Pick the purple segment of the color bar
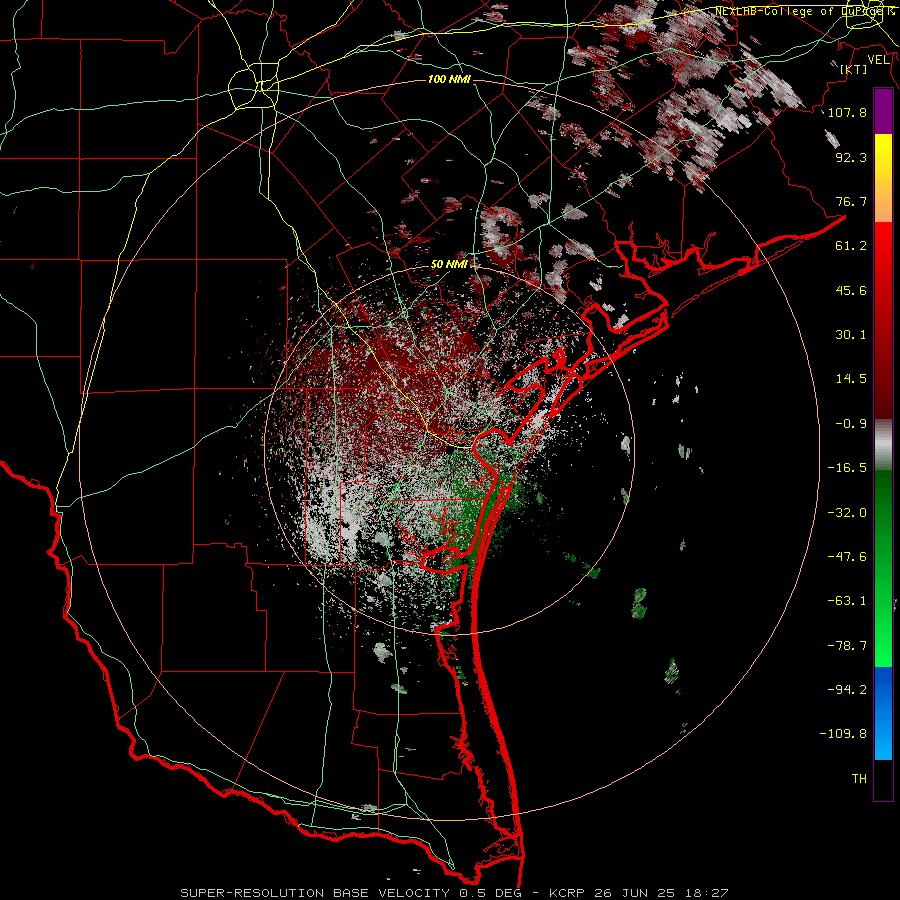This screenshot has height=900, width=900. point(883,112)
